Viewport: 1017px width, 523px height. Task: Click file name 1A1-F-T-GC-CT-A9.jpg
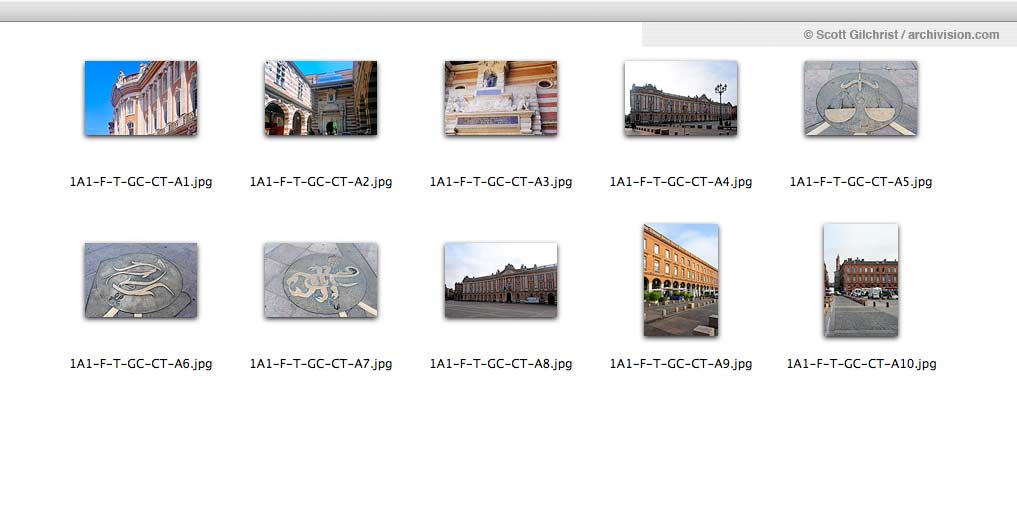[680, 363]
